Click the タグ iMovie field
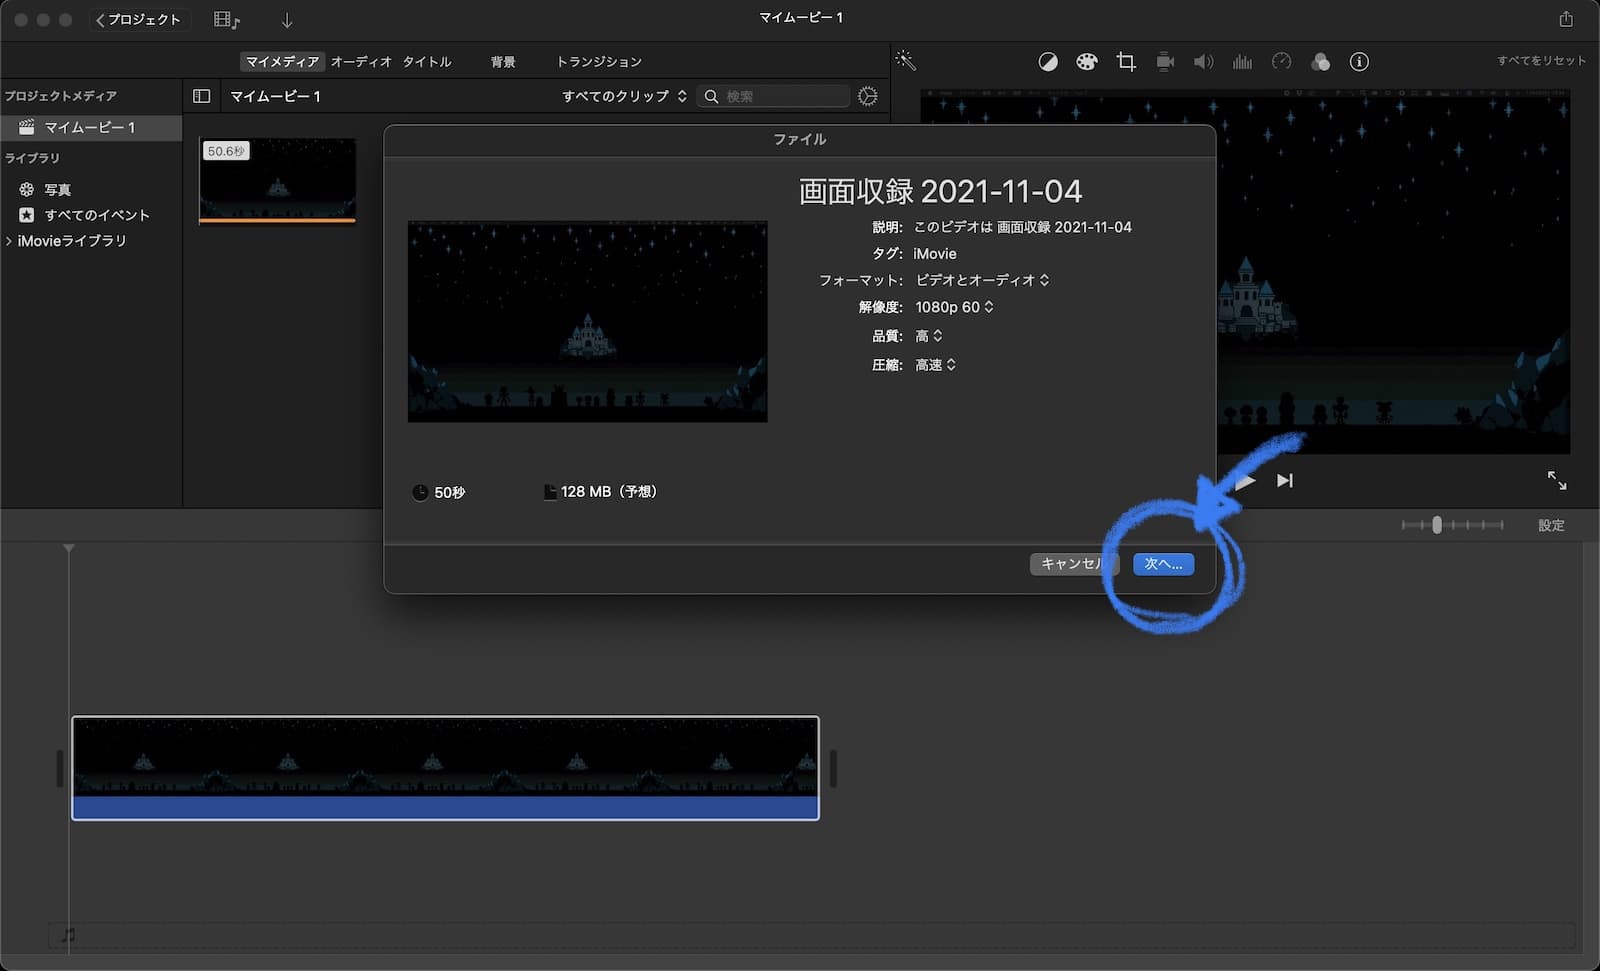 point(935,254)
